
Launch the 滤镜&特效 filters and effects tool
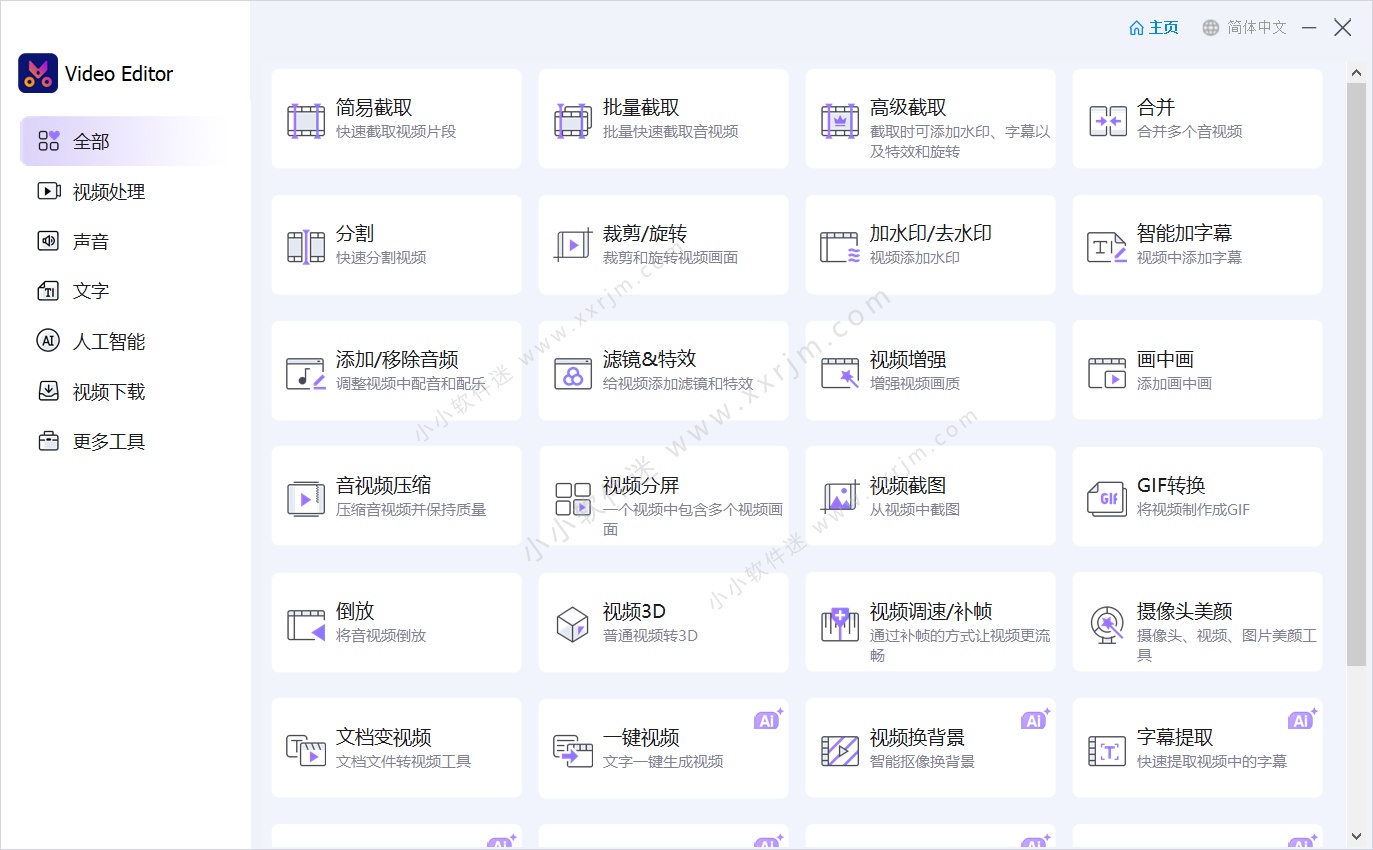point(663,370)
